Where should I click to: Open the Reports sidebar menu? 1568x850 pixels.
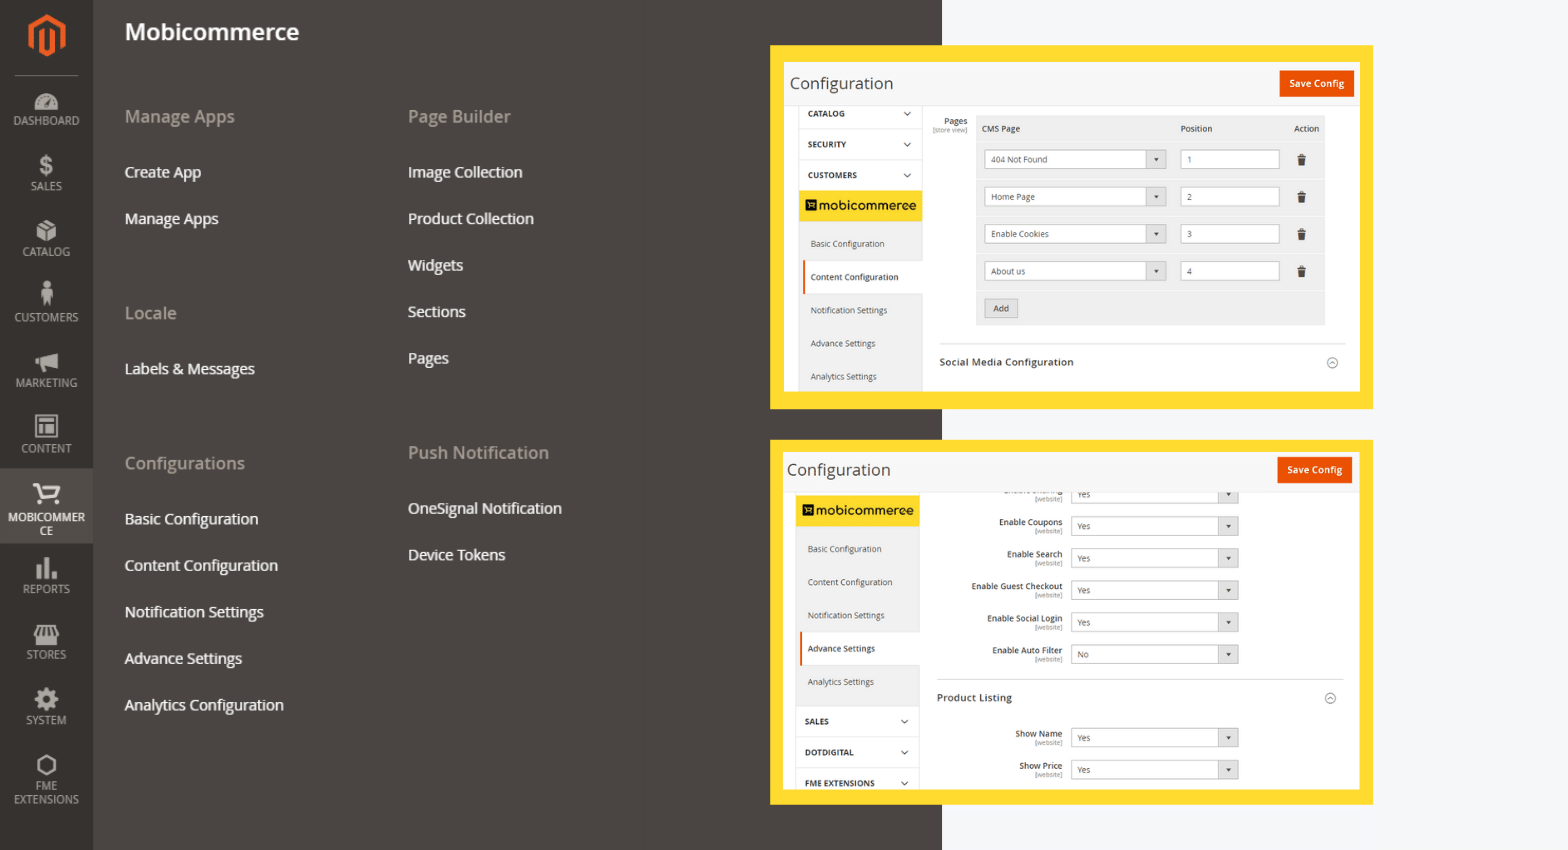click(46, 577)
